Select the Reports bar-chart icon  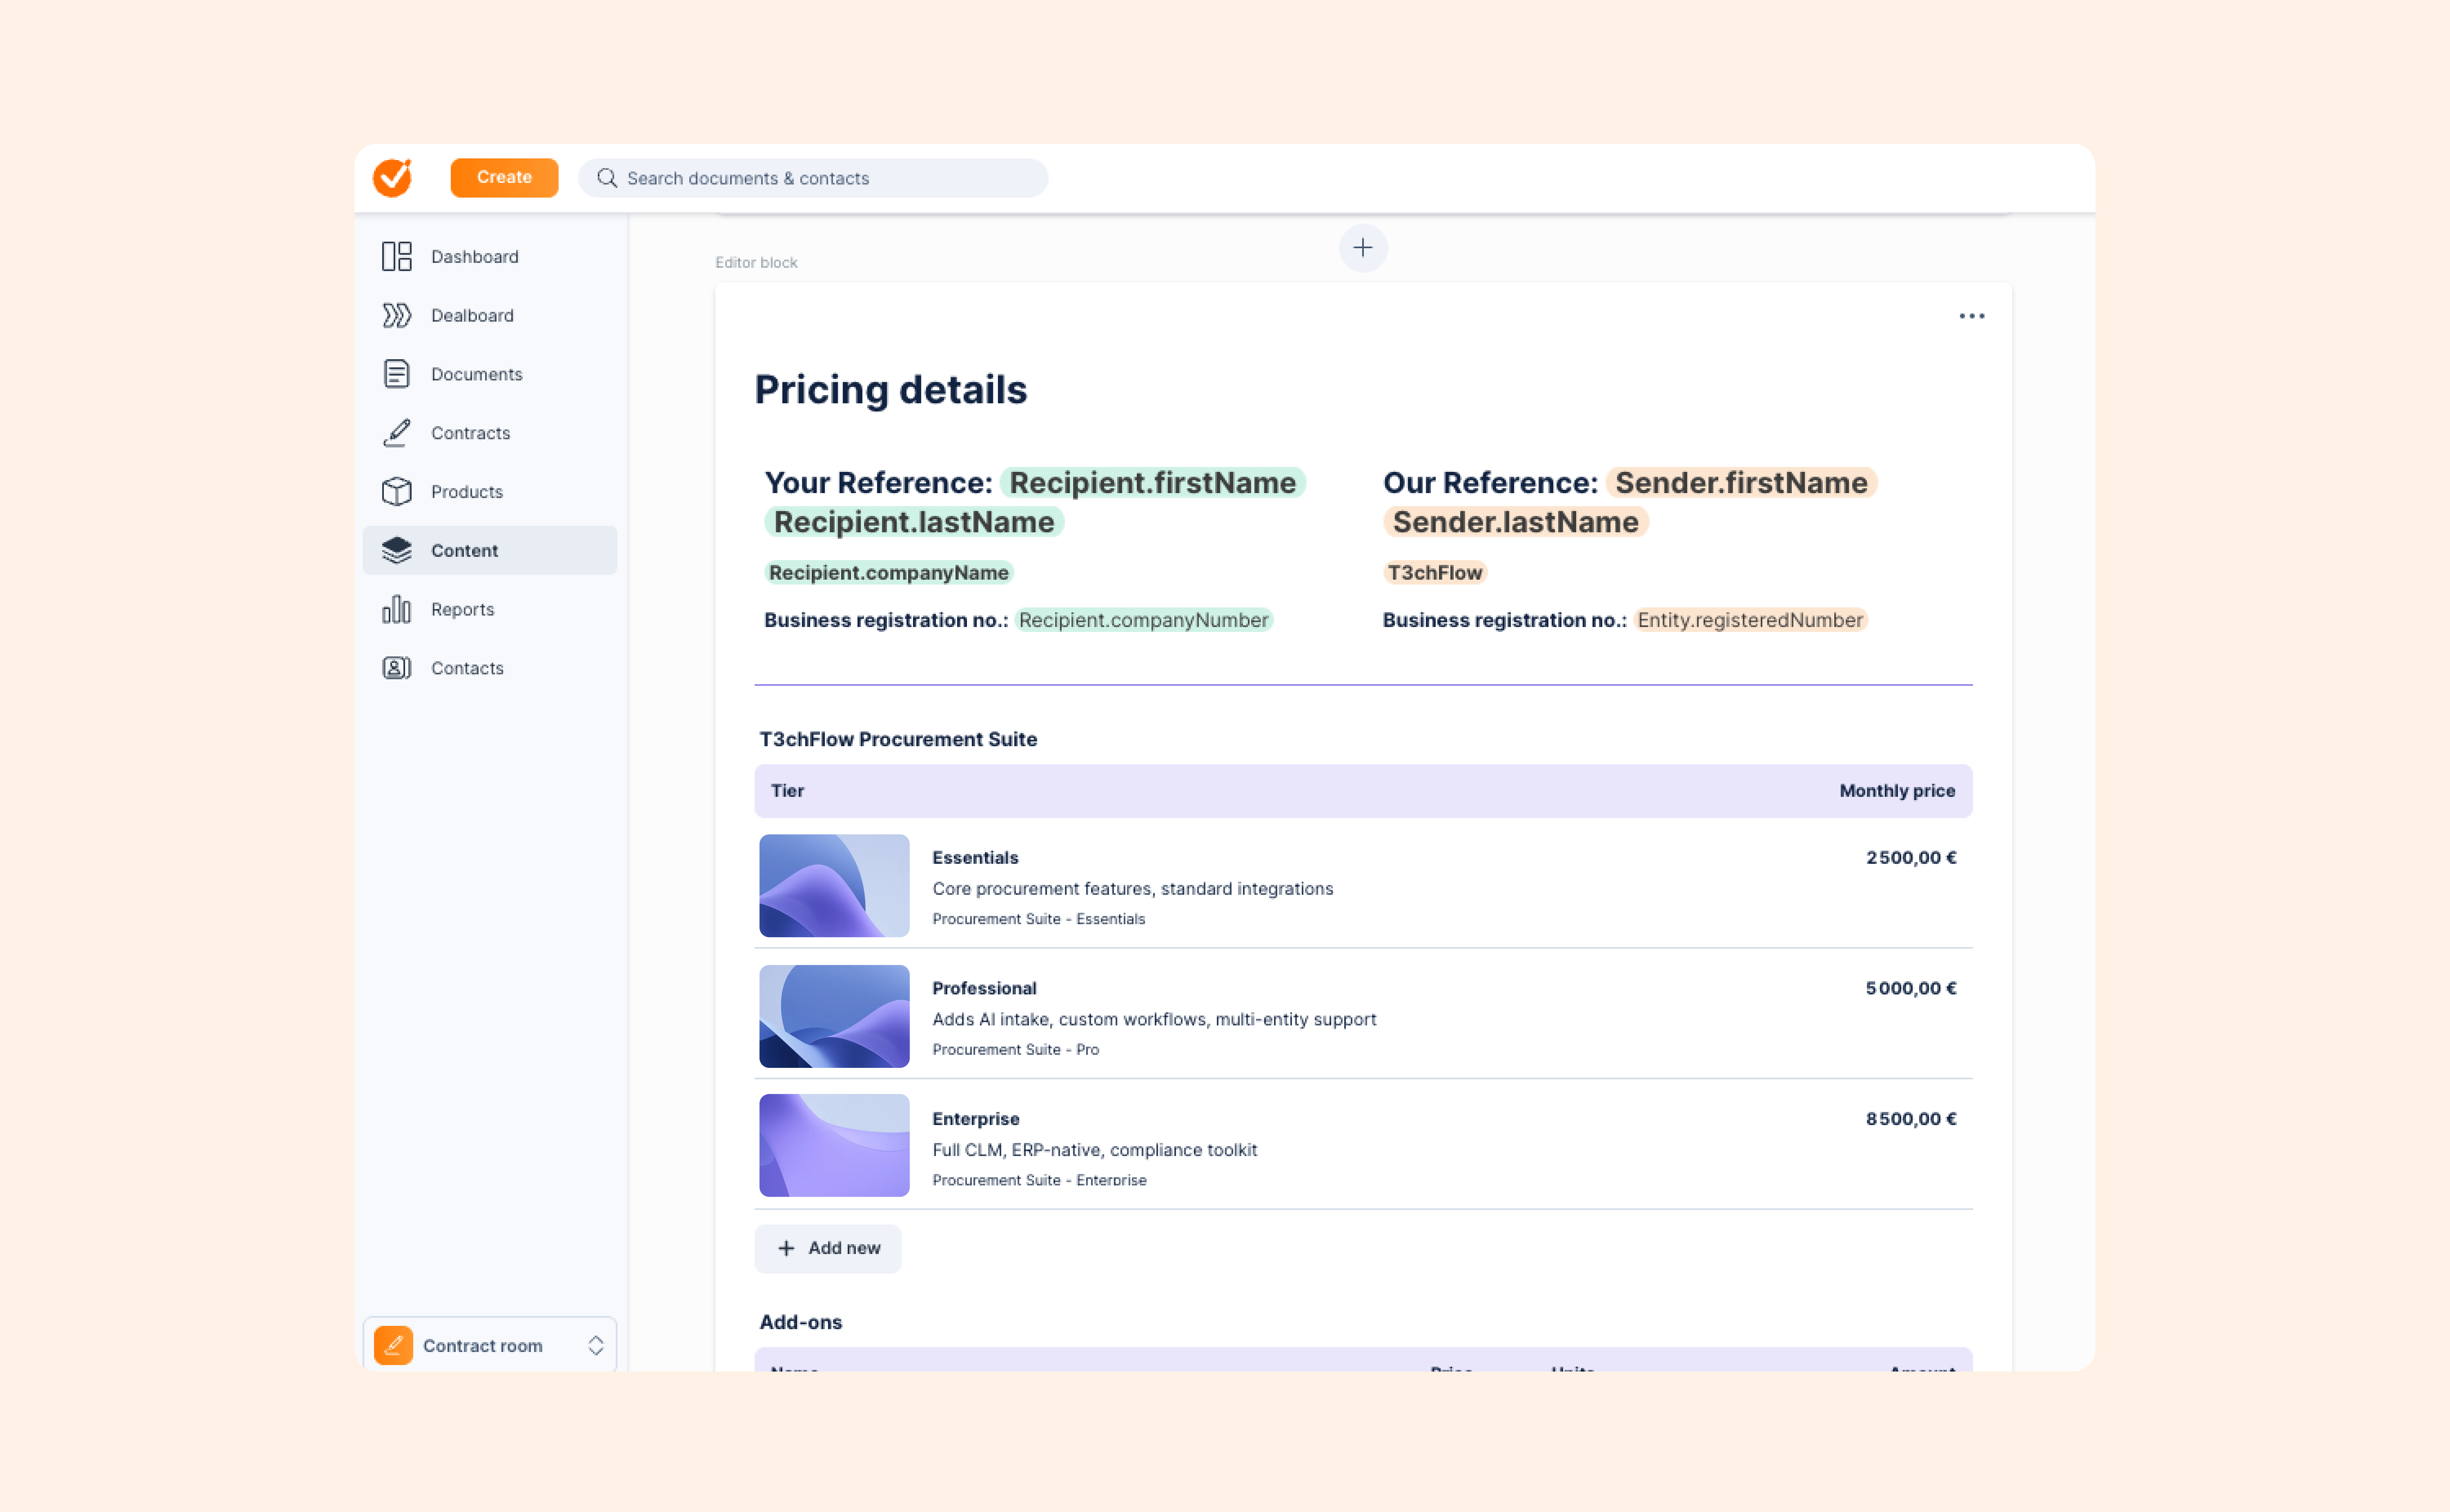(396, 609)
